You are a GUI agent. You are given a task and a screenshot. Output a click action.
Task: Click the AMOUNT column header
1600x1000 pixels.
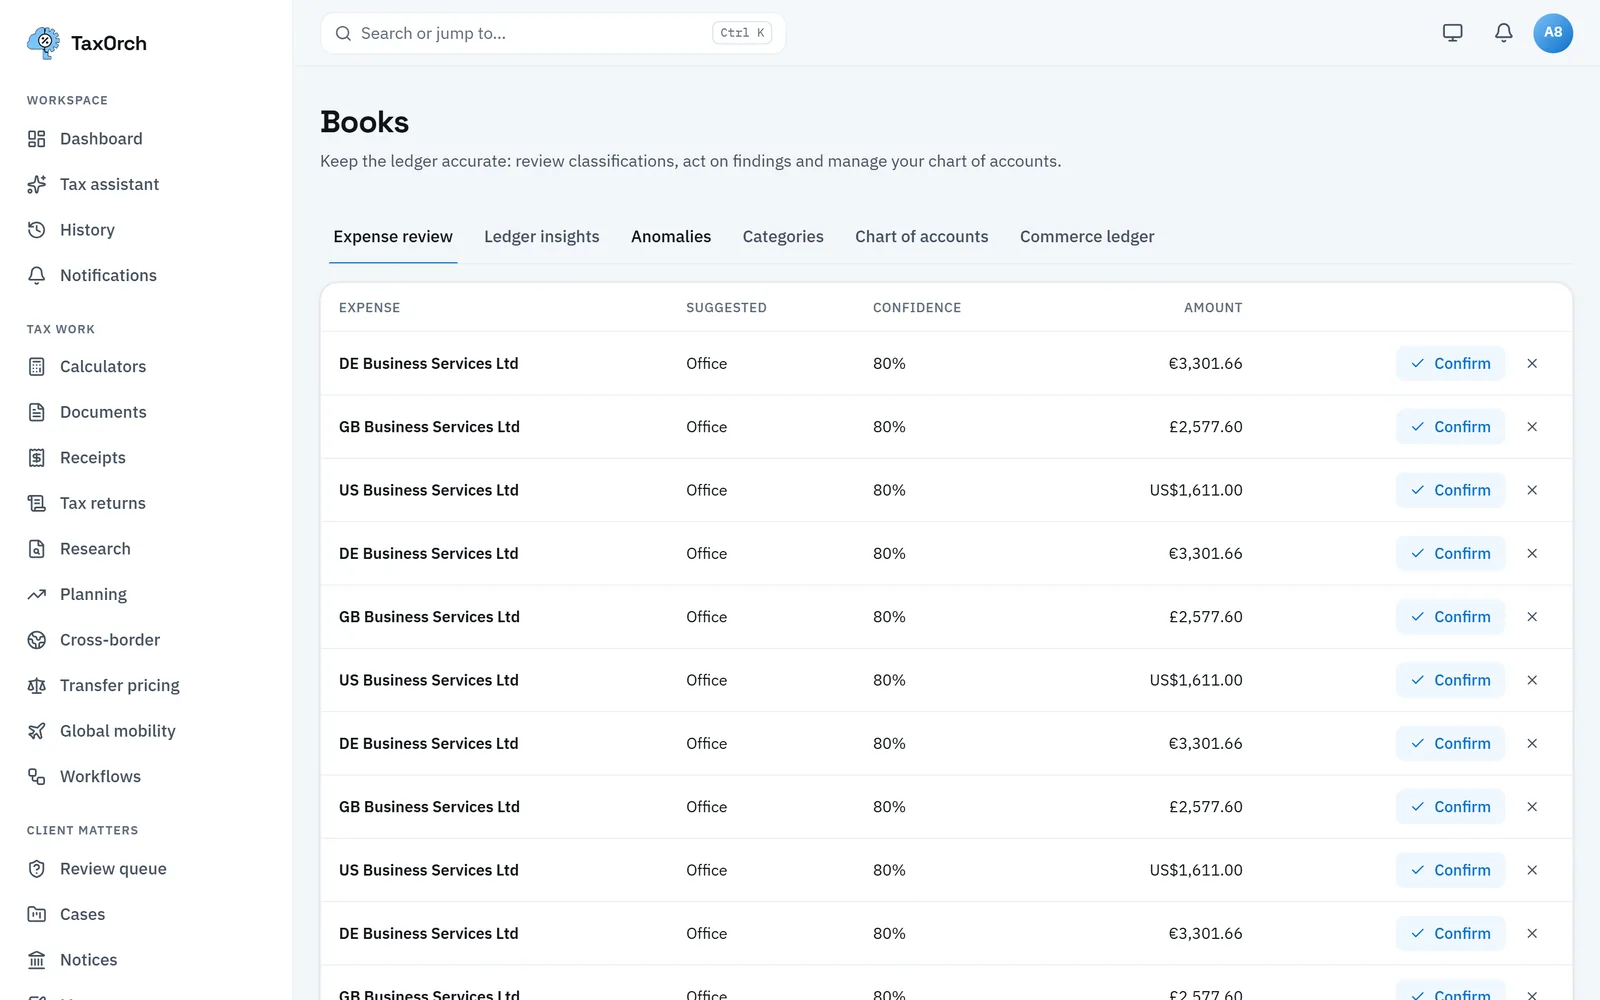click(x=1213, y=308)
